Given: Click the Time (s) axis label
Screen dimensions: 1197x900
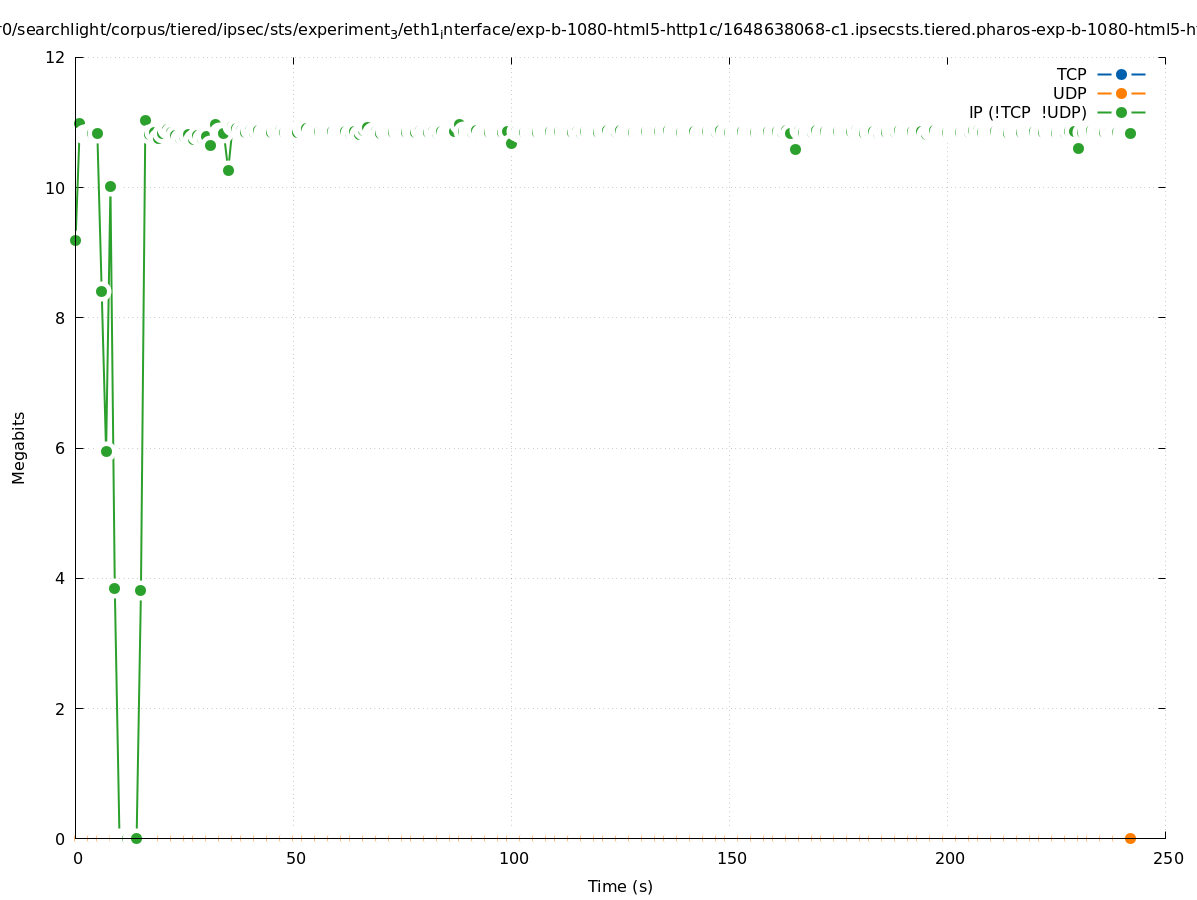Looking at the screenshot, I should [620, 886].
